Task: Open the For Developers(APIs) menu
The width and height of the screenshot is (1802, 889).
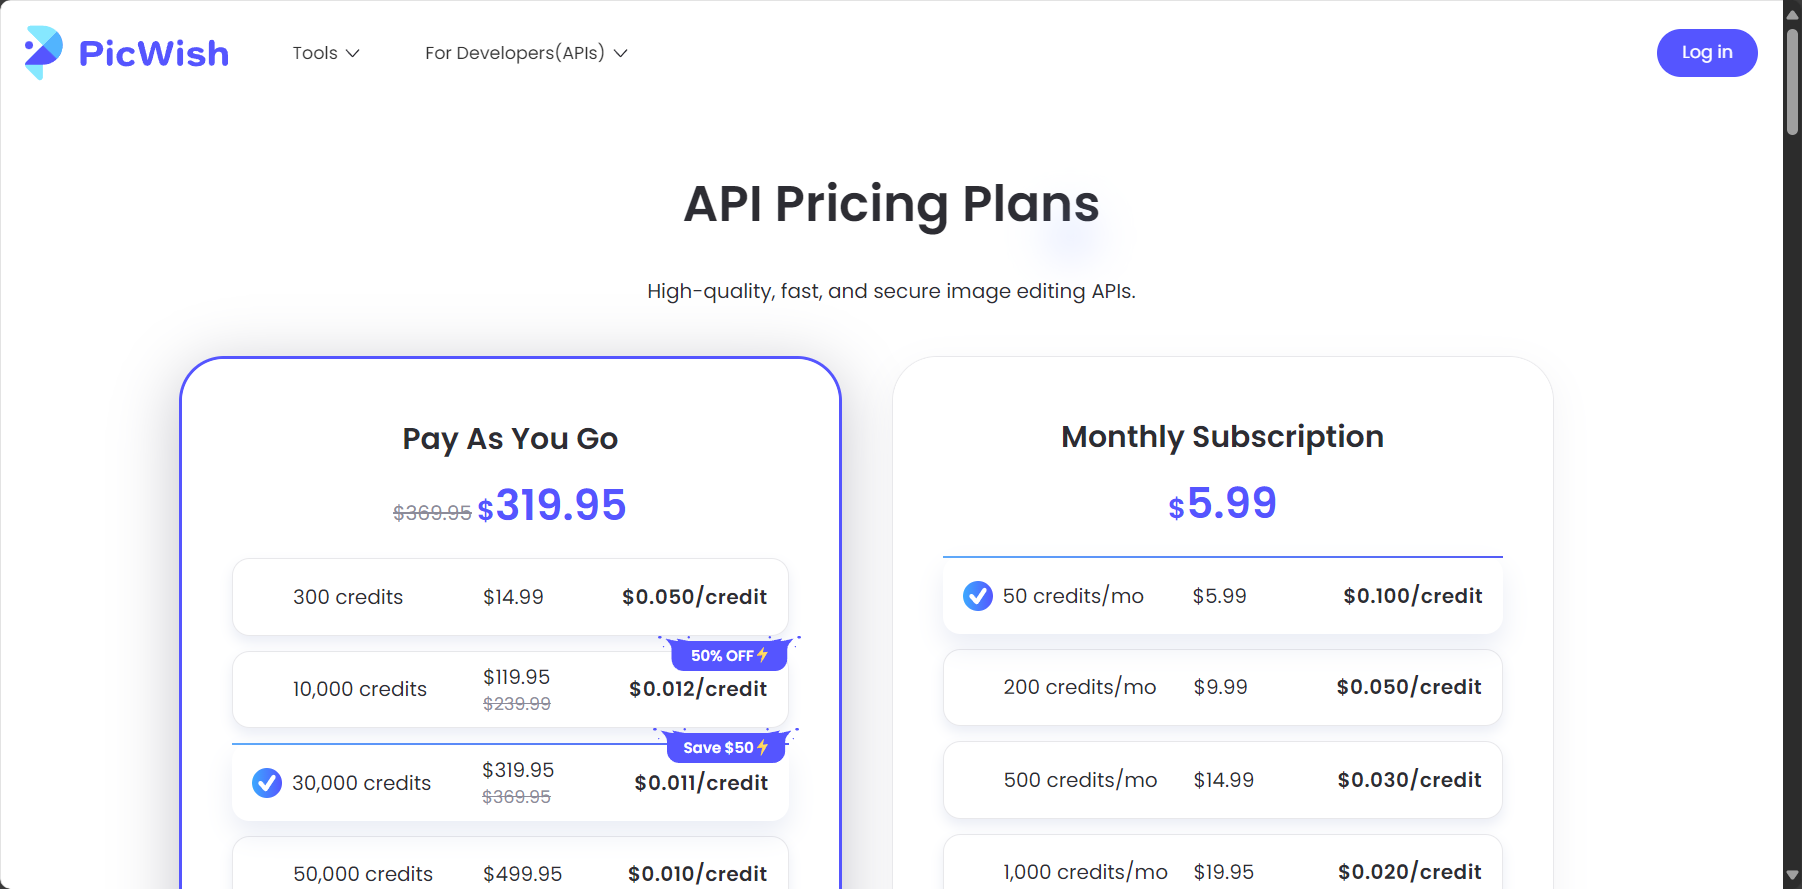Action: pos(526,53)
